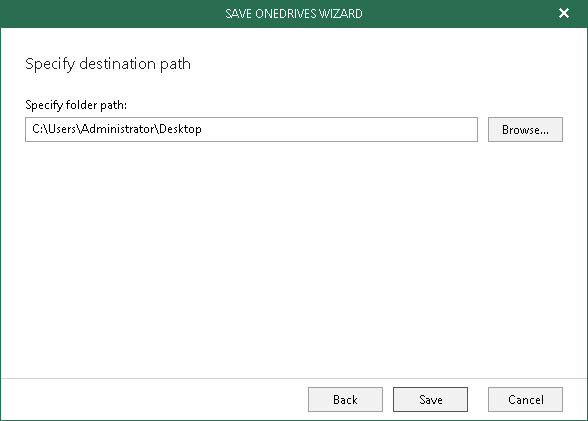Focus the folder path input field
The width and height of the screenshot is (588, 421).
(x=251, y=129)
